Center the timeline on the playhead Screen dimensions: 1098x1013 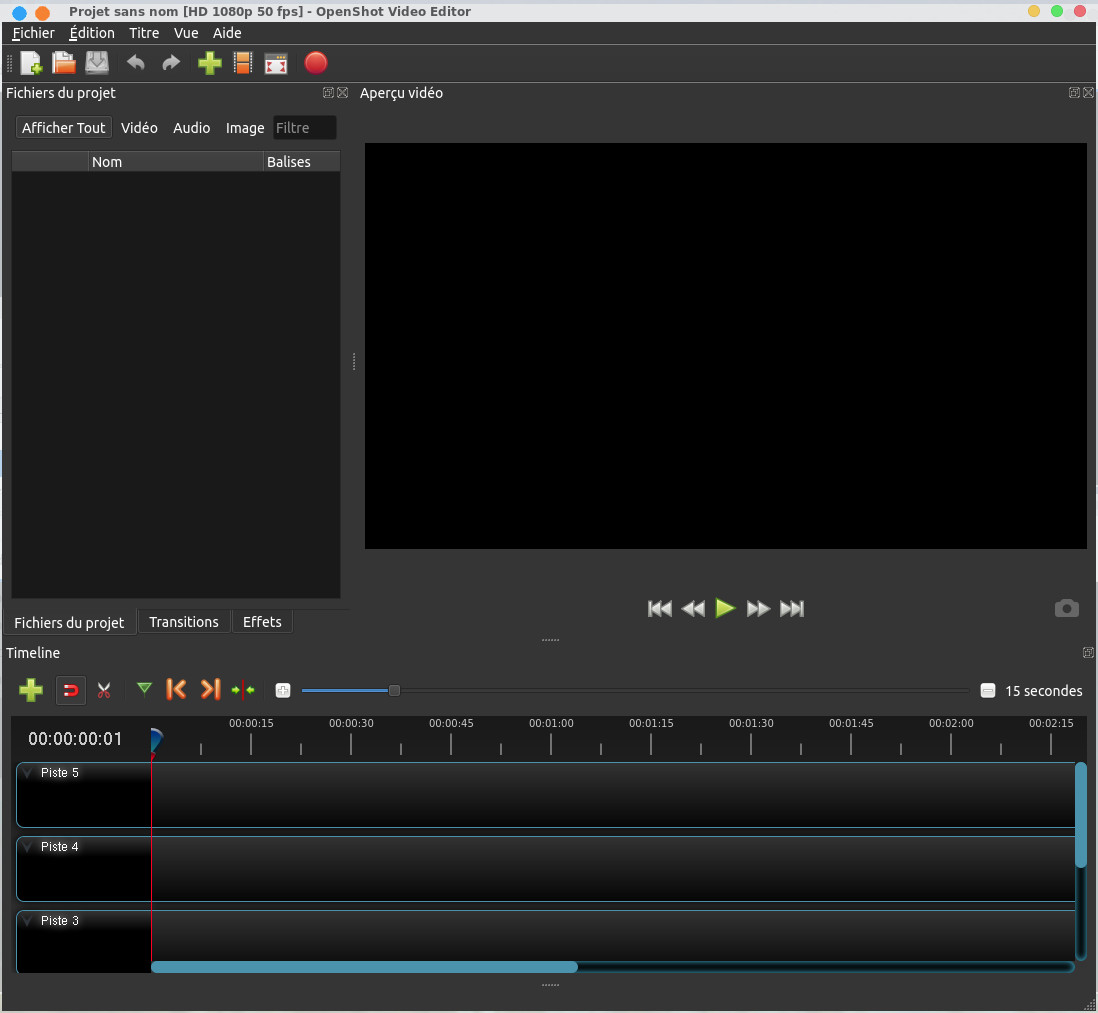tap(243, 690)
